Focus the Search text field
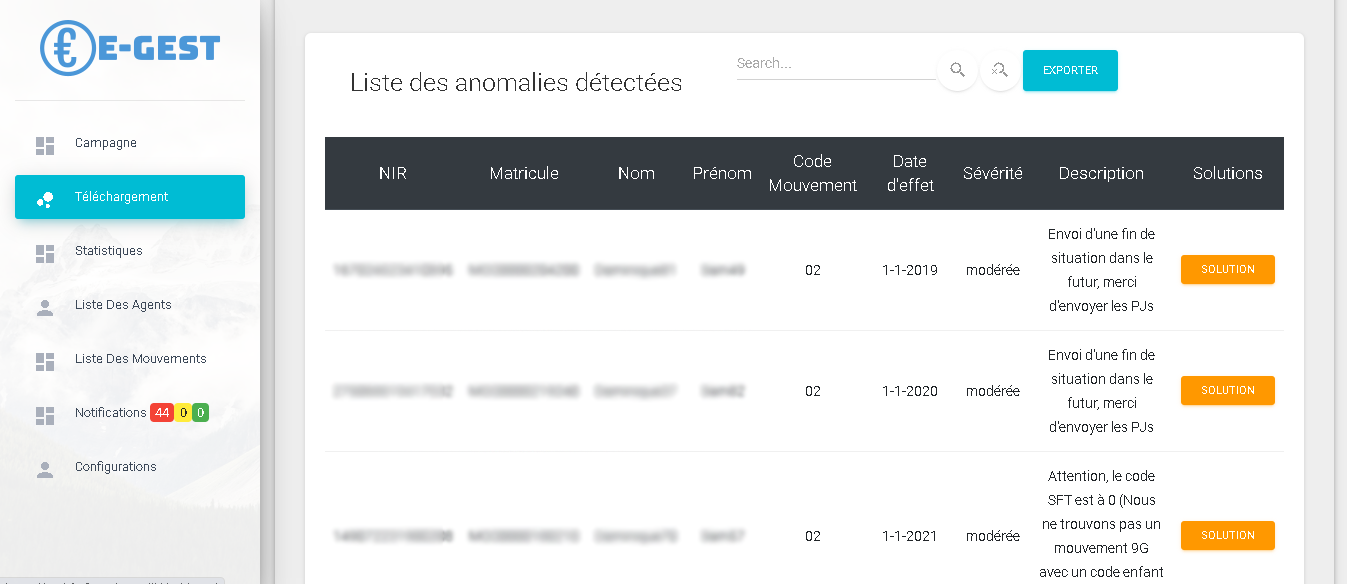The width and height of the screenshot is (1347, 584). tap(835, 64)
